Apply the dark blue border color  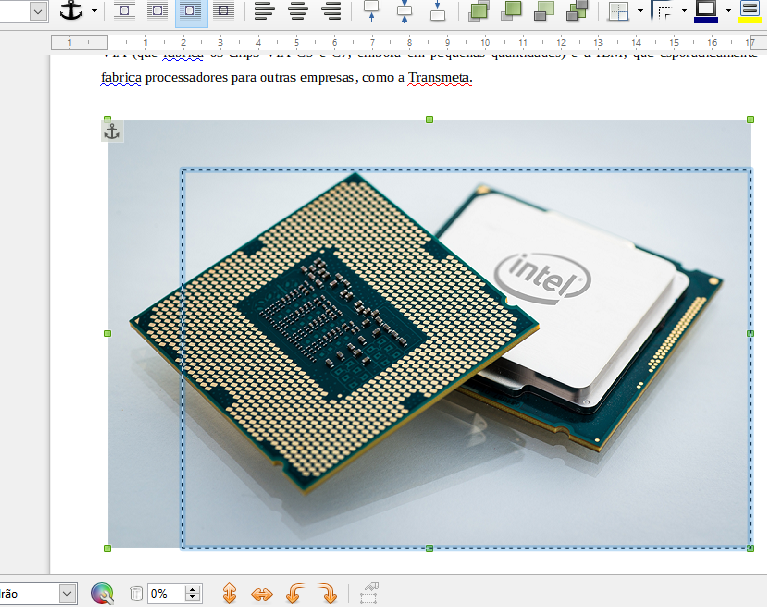coord(706,11)
